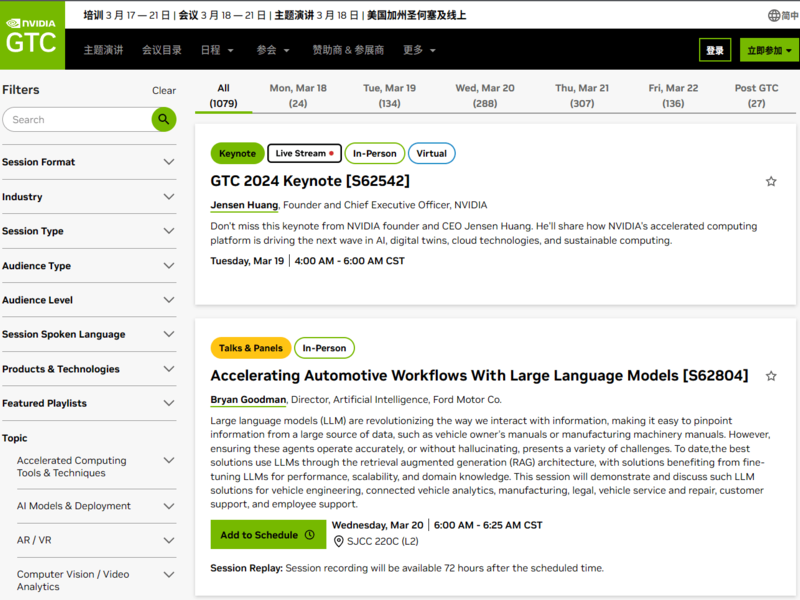Click the Talks & Panels tag
The image size is (800, 600).
click(x=251, y=348)
